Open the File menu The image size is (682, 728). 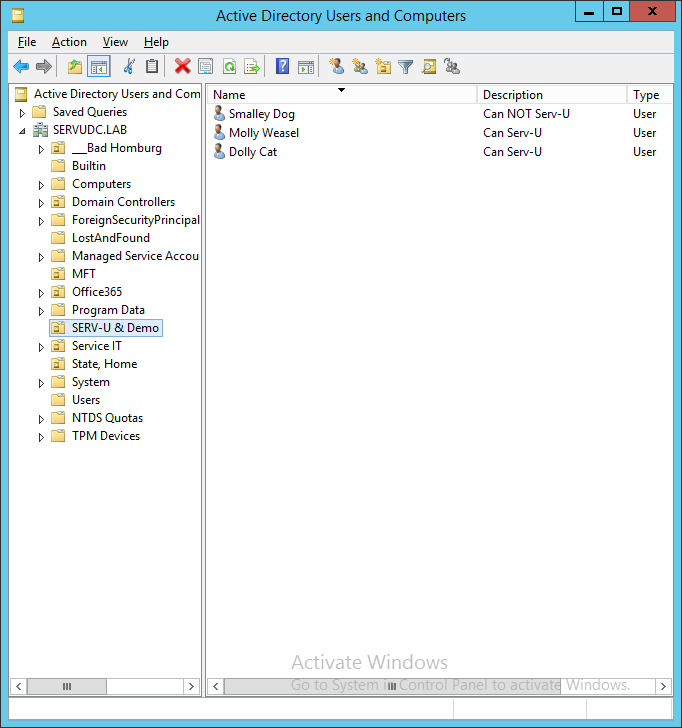tap(27, 42)
